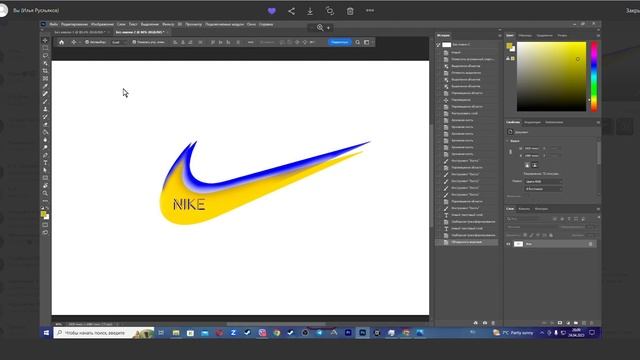Viewport: 640px width, 360px height.
Task: Select the Zoom tool in toolbar
Action: coord(45,193)
